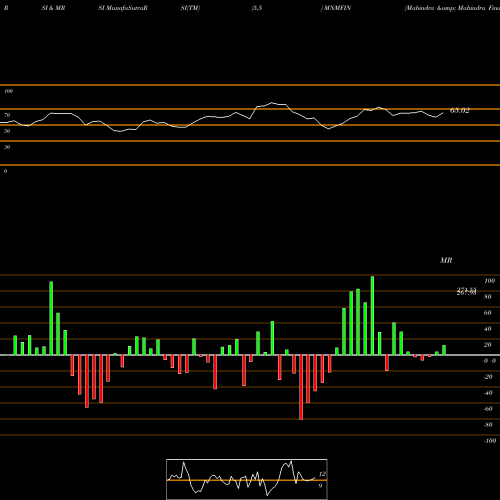Image resolution: width=500 pixels, height=500 pixels.
Task: Click the RSI axis label 30
Action: tap(7, 147)
